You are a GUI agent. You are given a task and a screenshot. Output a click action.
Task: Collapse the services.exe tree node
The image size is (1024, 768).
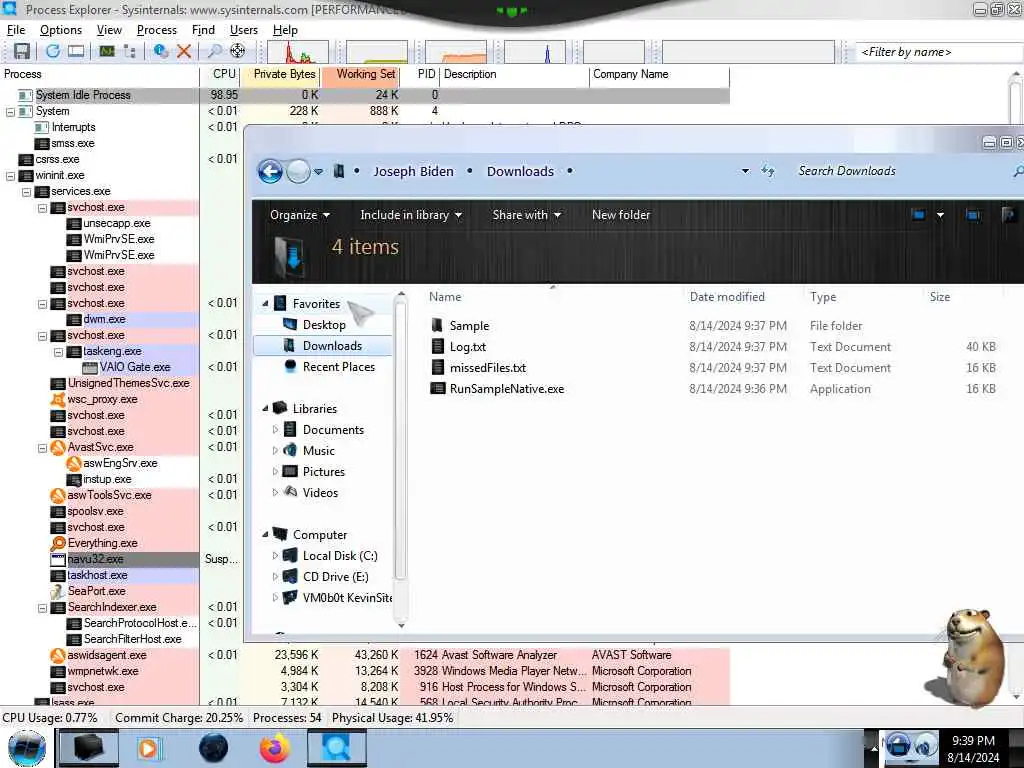click(x=26, y=192)
